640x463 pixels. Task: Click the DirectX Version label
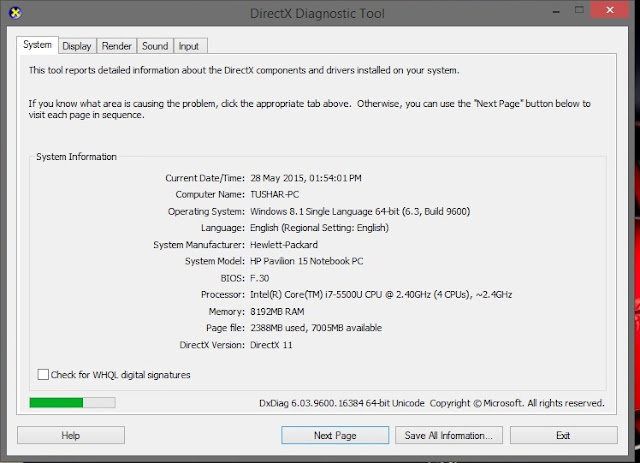[x=212, y=345]
